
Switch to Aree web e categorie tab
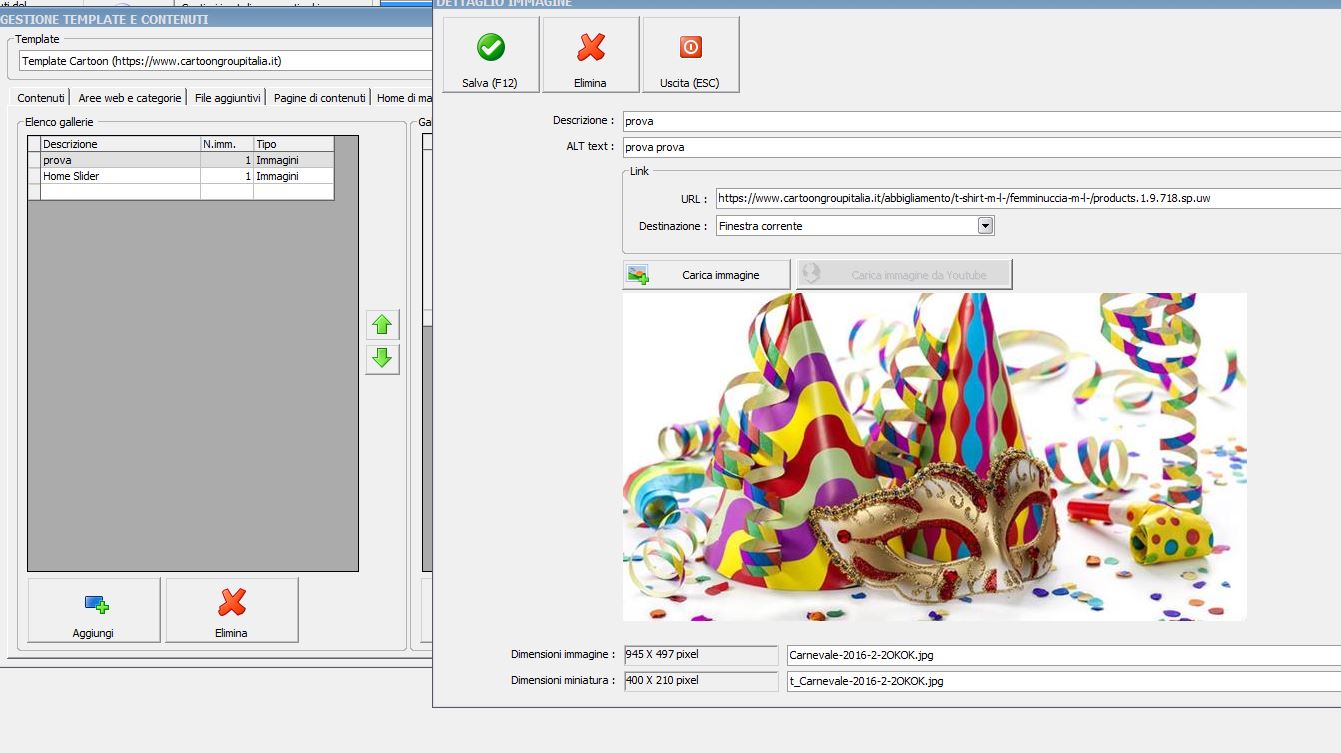tap(130, 98)
